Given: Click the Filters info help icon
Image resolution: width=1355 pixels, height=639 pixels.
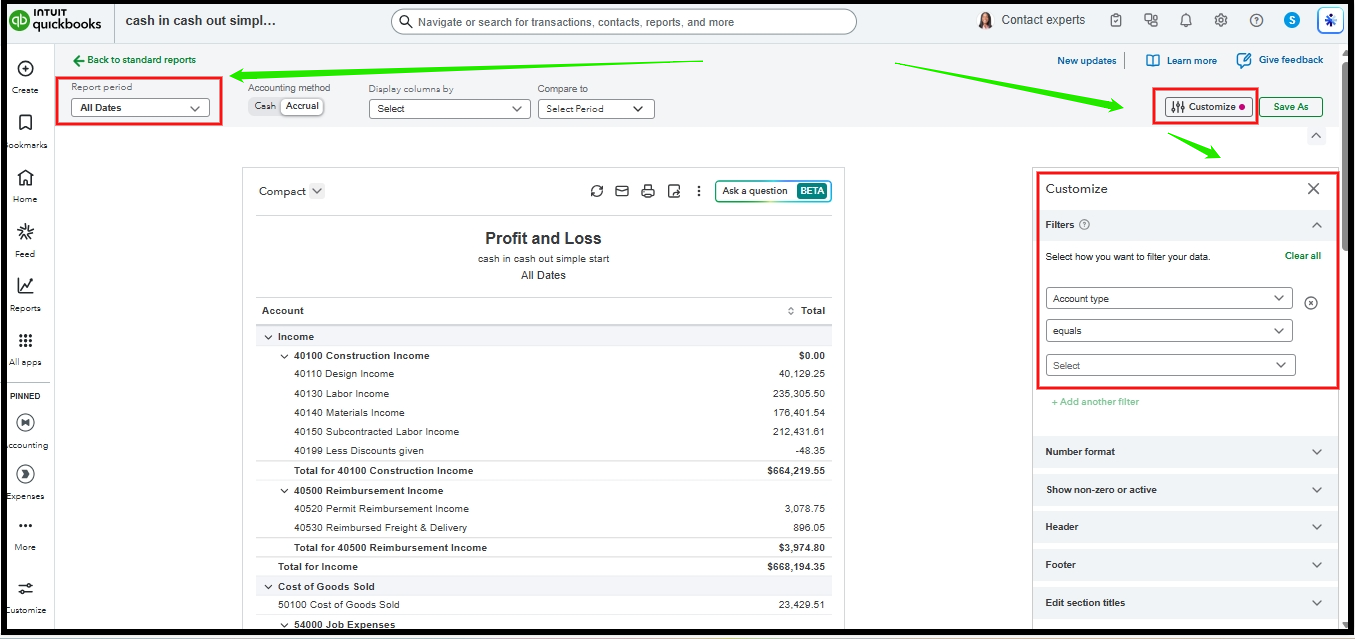Looking at the screenshot, I should point(1085,225).
